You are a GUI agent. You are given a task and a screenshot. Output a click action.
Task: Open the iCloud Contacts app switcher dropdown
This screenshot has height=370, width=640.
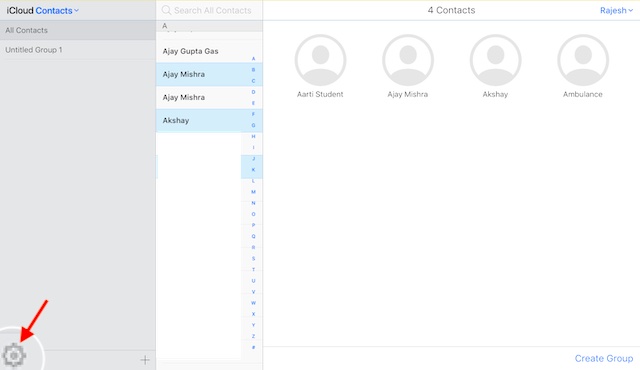[42, 11]
